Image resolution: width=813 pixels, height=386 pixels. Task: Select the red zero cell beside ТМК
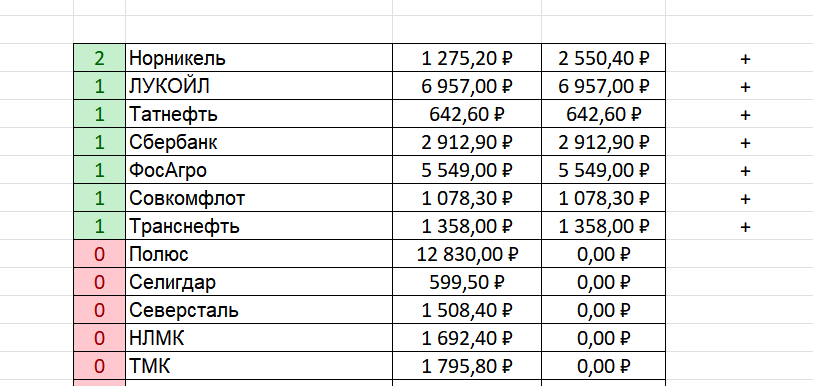coord(100,366)
